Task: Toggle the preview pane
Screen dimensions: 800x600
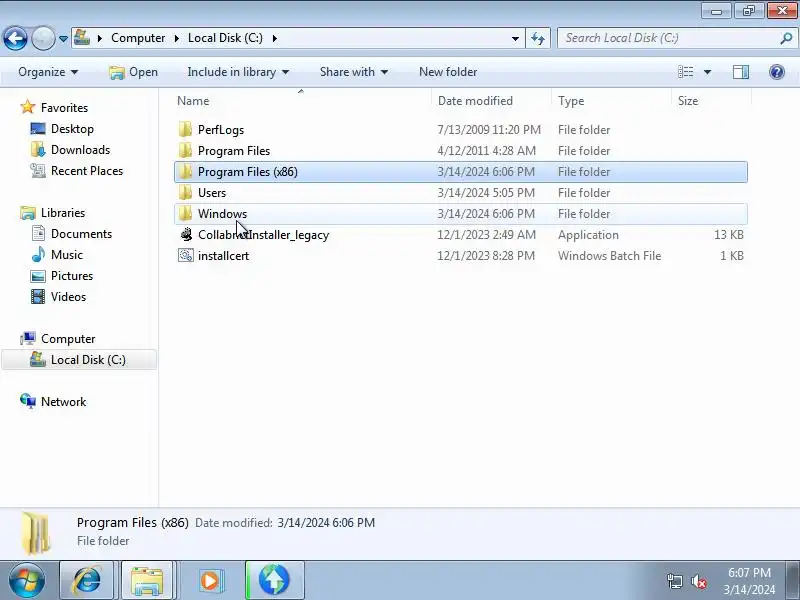Action: 741,72
